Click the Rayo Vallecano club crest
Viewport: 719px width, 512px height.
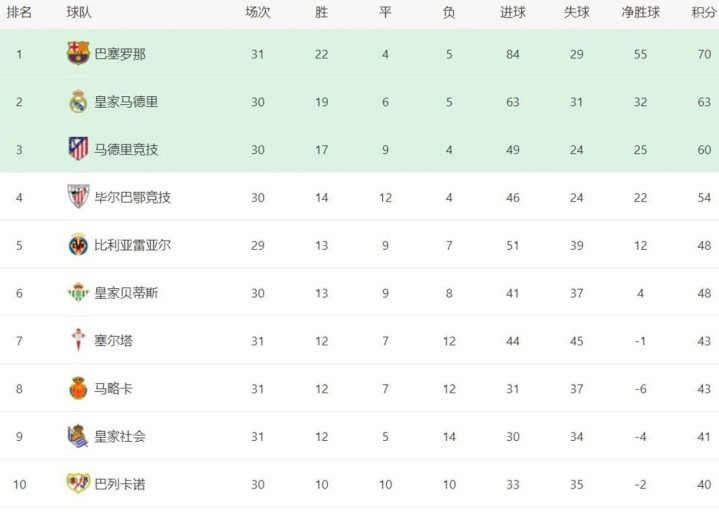[78, 484]
